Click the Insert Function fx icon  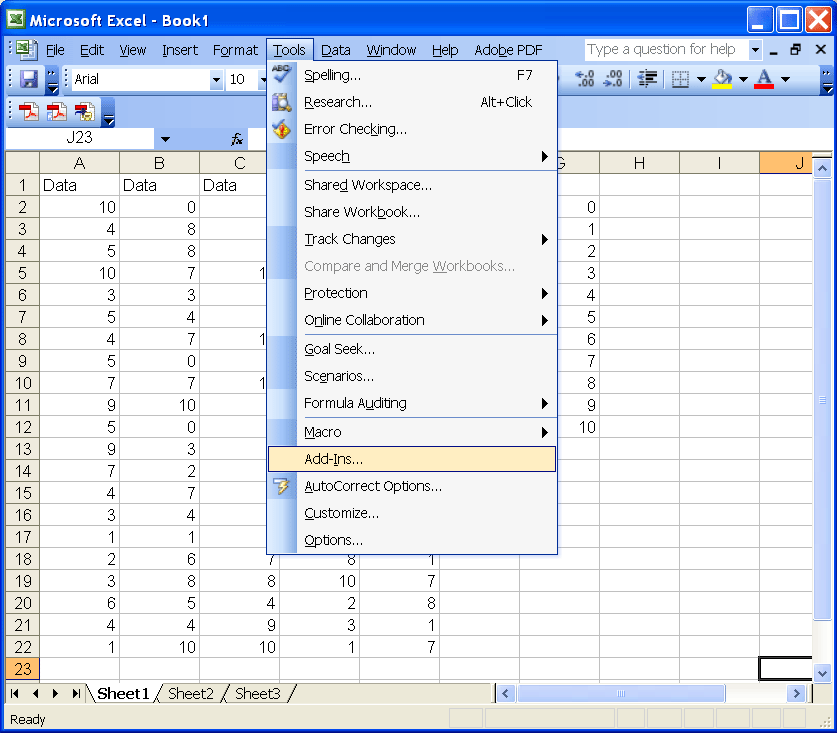[x=236, y=139]
